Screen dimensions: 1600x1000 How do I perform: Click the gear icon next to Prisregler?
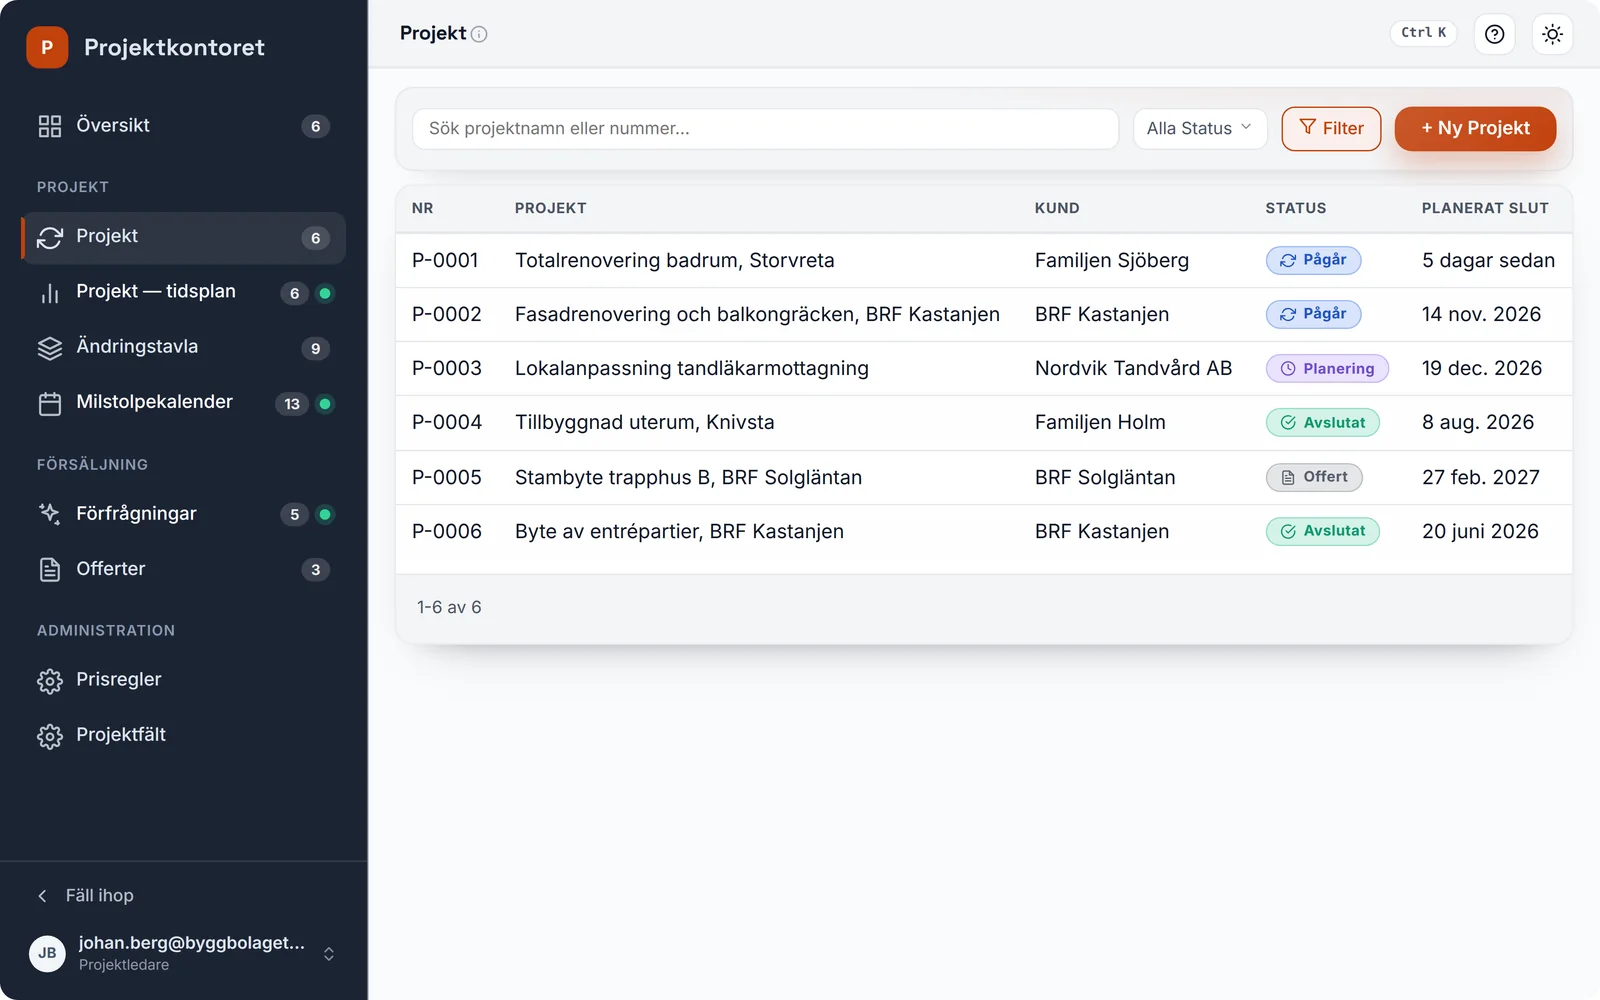(x=50, y=681)
